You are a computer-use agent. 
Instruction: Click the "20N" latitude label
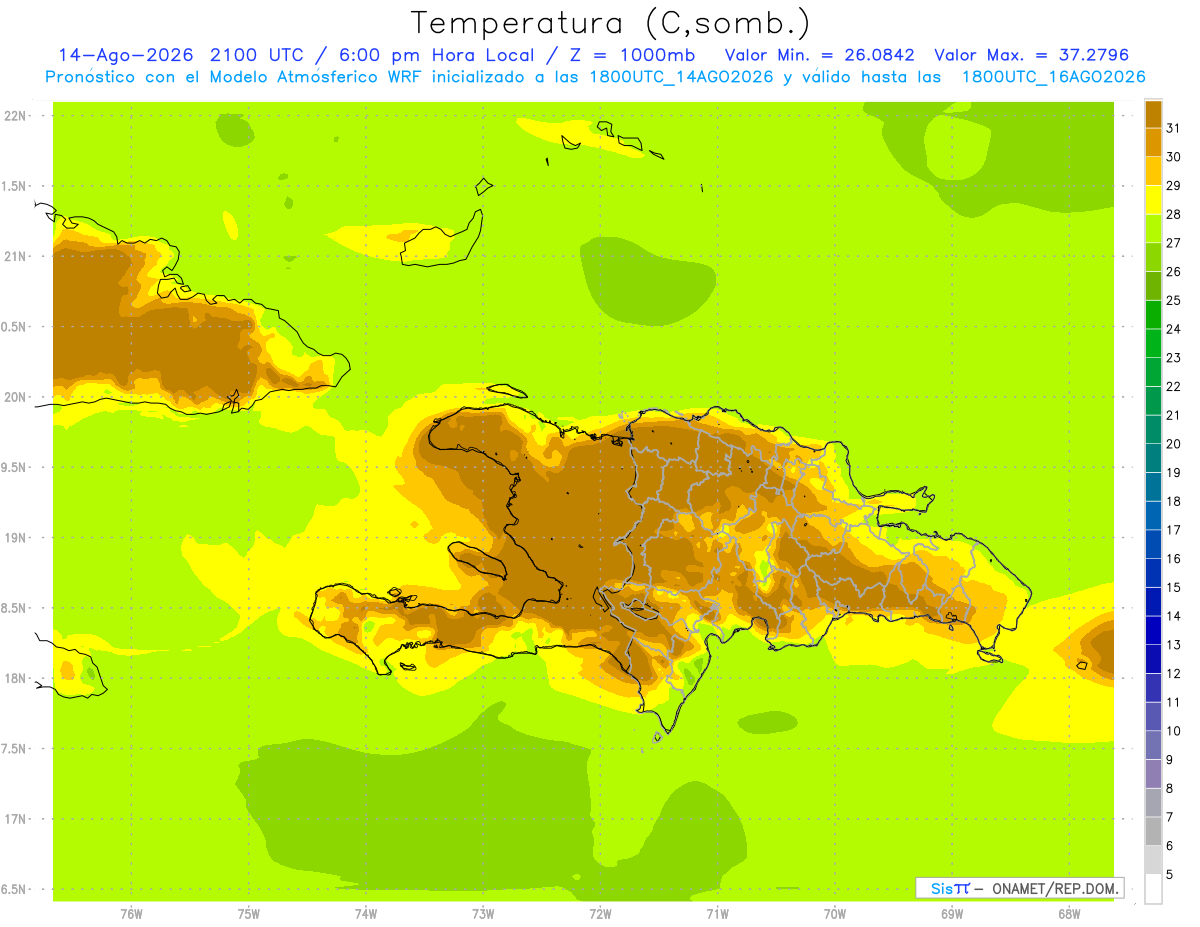coord(15,397)
